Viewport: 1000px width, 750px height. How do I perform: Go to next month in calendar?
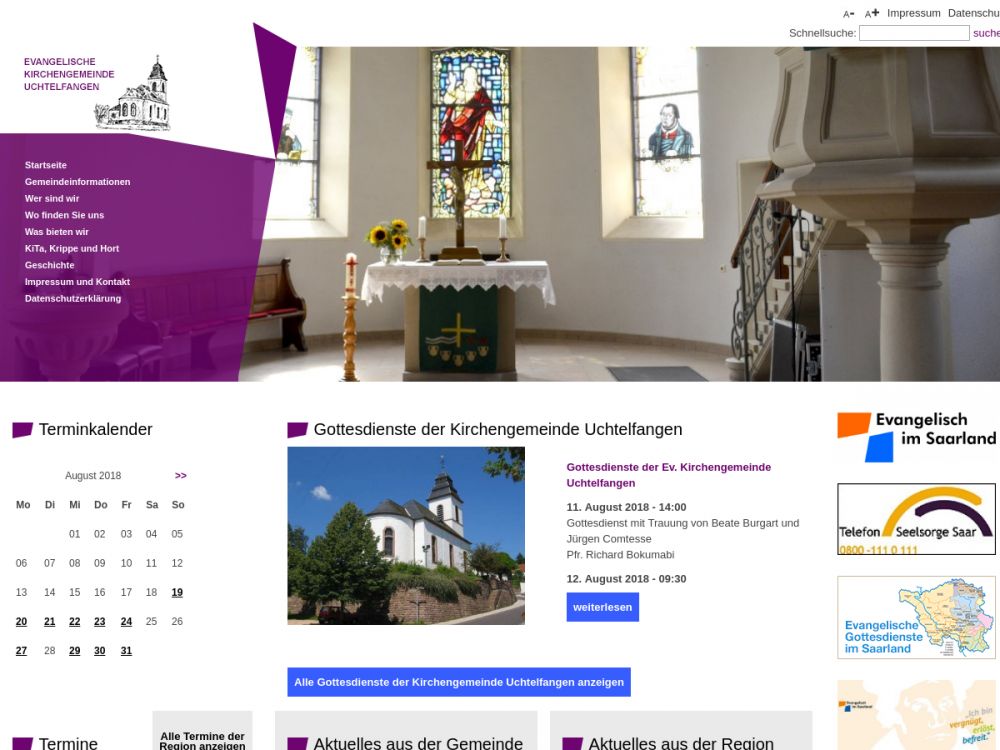181,476
